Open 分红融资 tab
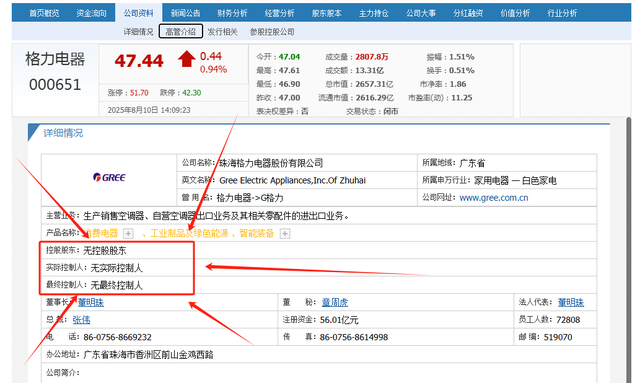 (x=468, y=13)
